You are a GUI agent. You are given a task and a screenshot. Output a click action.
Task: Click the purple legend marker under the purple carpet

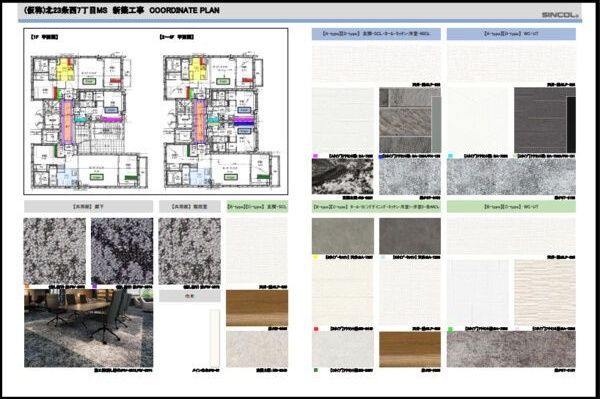pos(94,286)
